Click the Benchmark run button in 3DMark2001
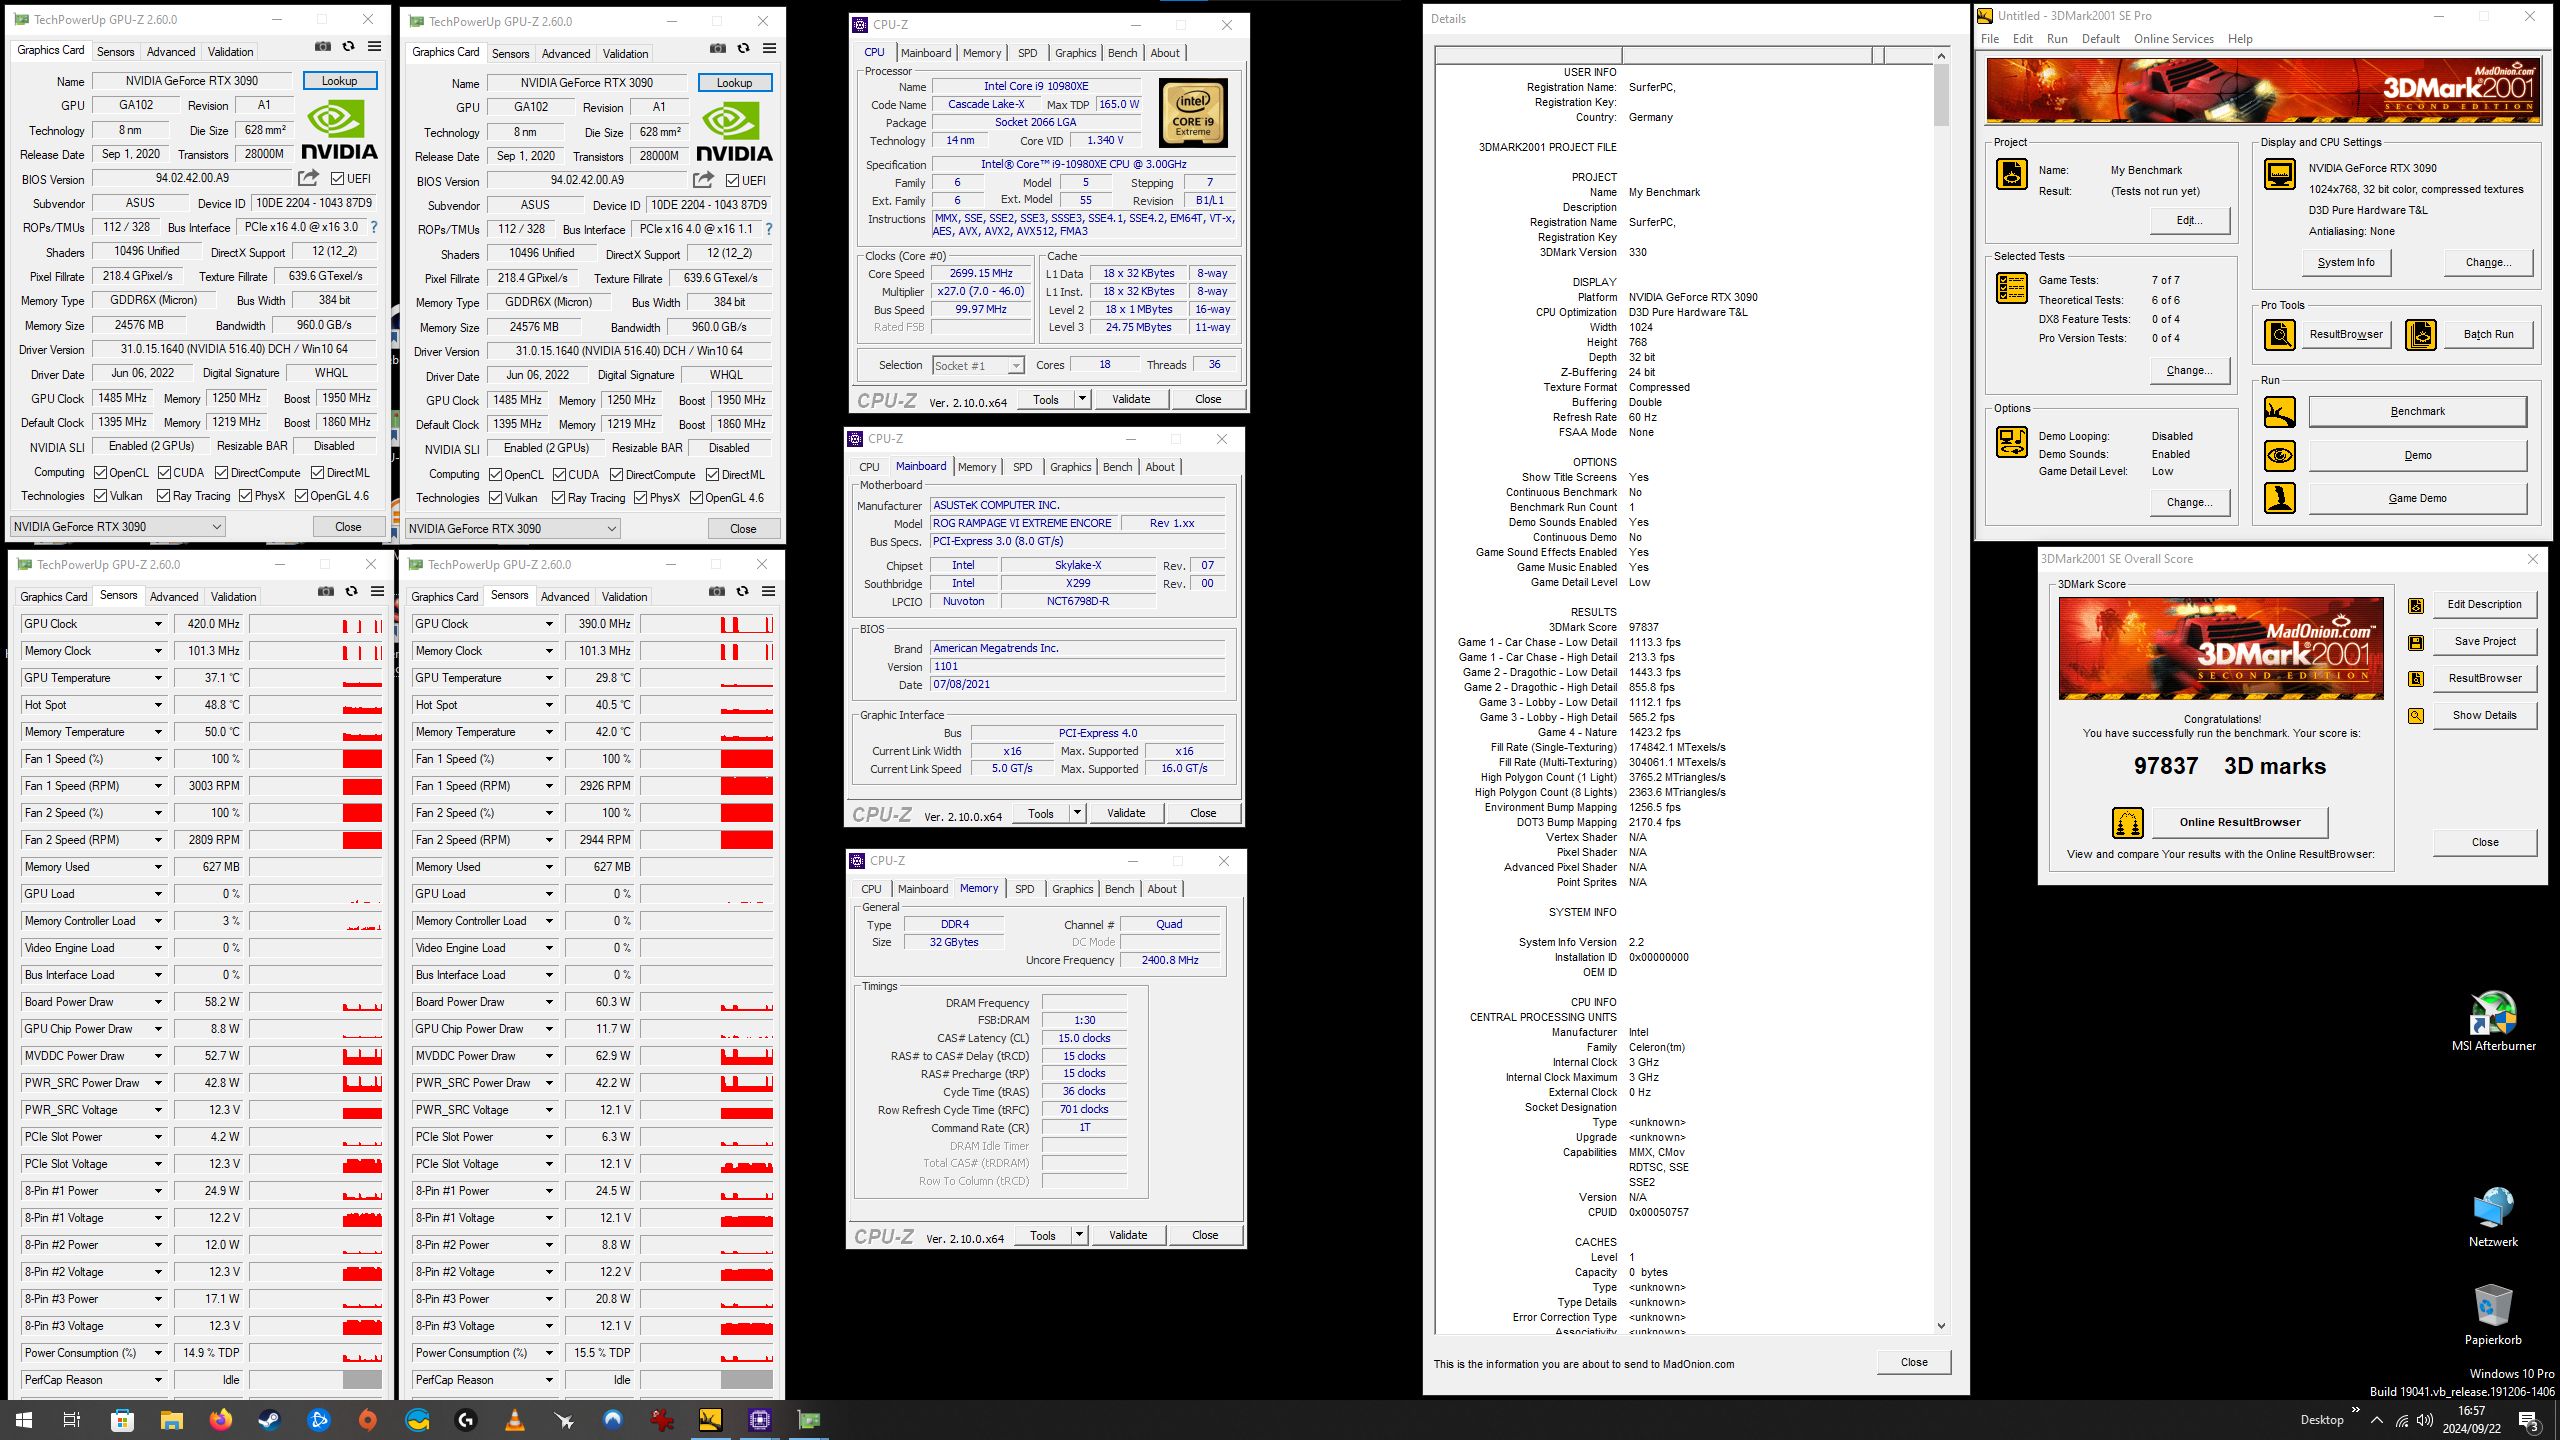2560x1440 pixels. click(x=2417, y=412)
